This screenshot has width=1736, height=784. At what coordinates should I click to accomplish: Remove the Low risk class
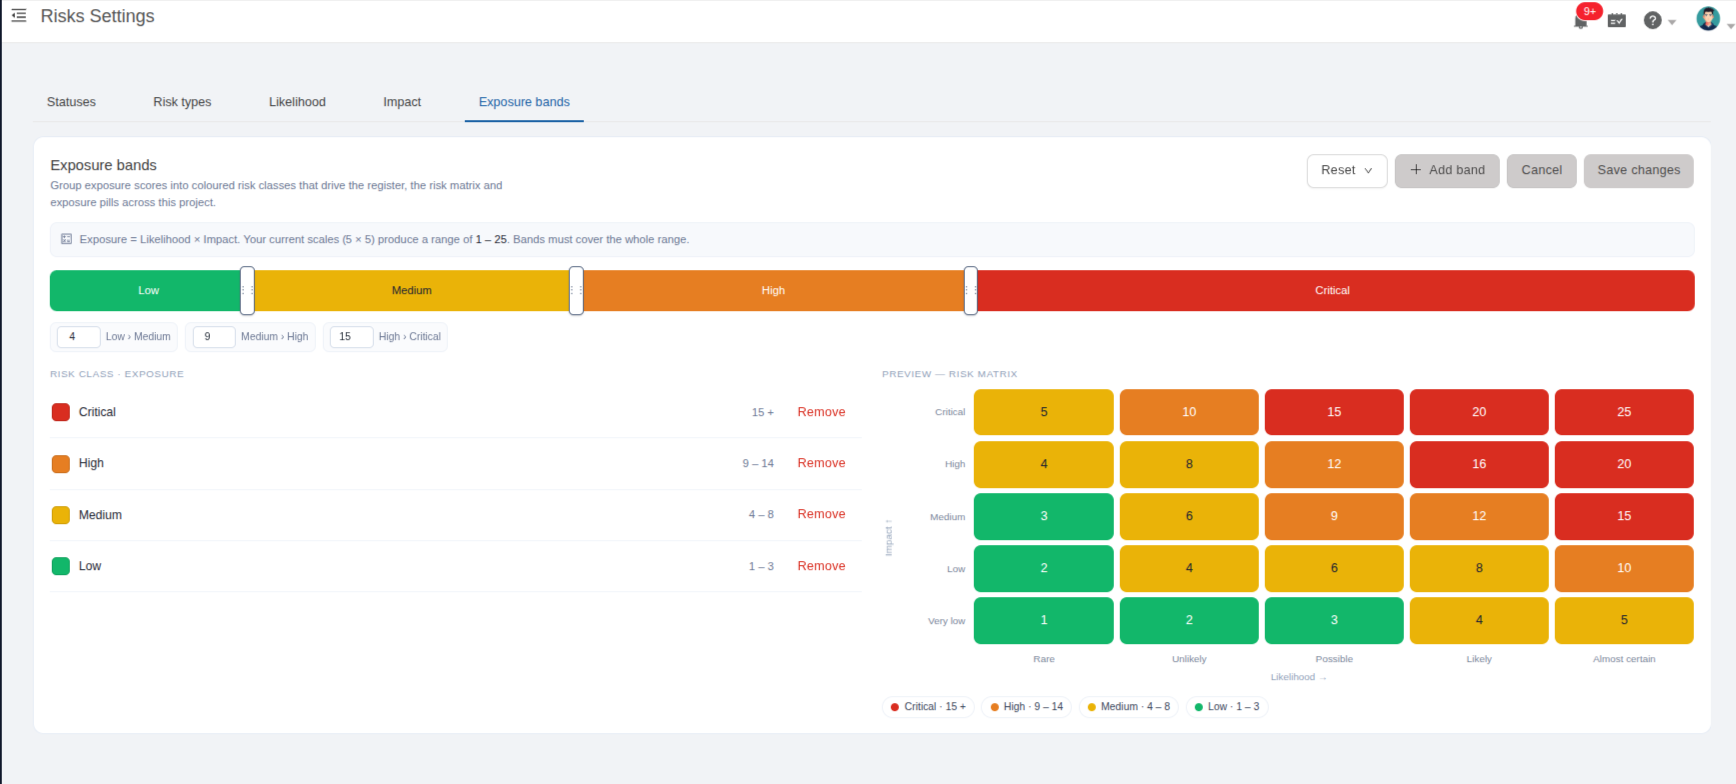tap(821, 566)
